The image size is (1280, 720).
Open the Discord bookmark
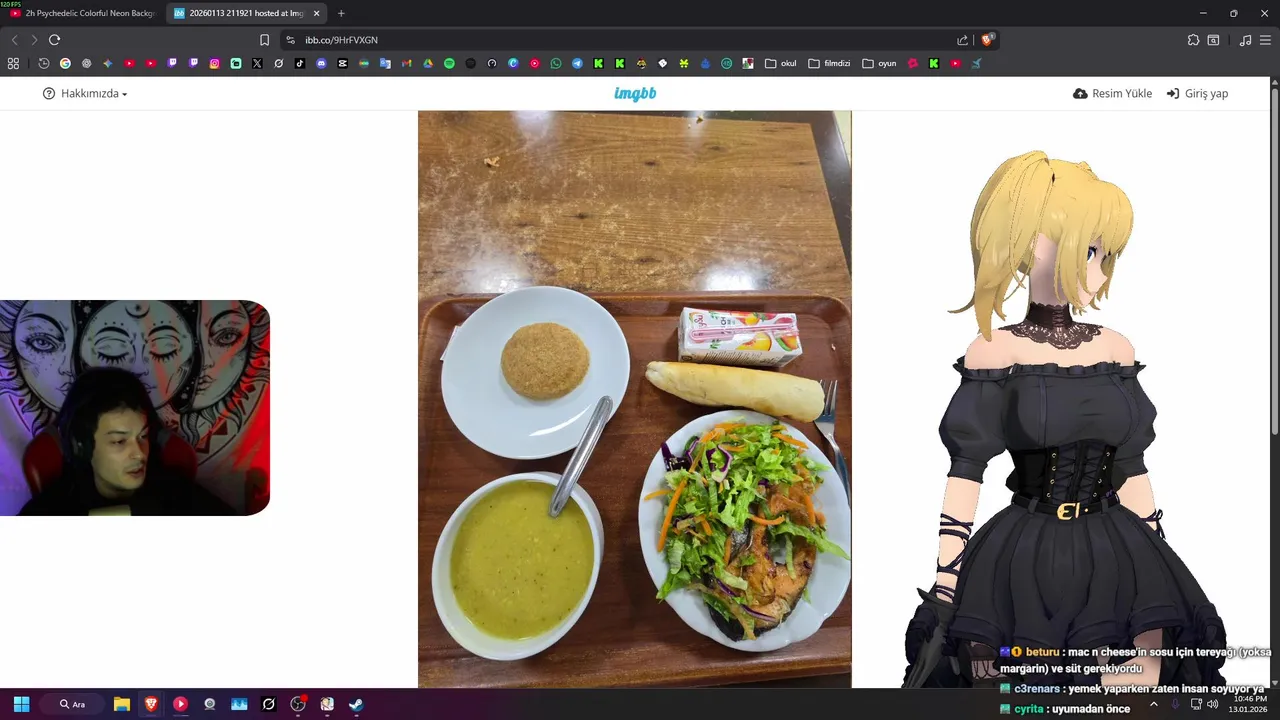321,63
